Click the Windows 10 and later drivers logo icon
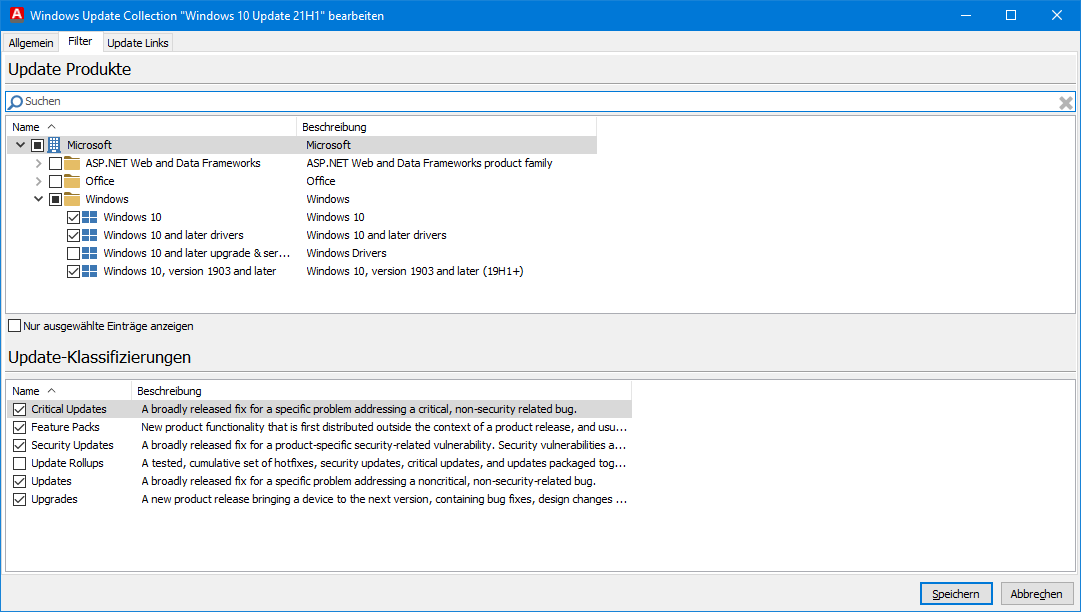 90,235
